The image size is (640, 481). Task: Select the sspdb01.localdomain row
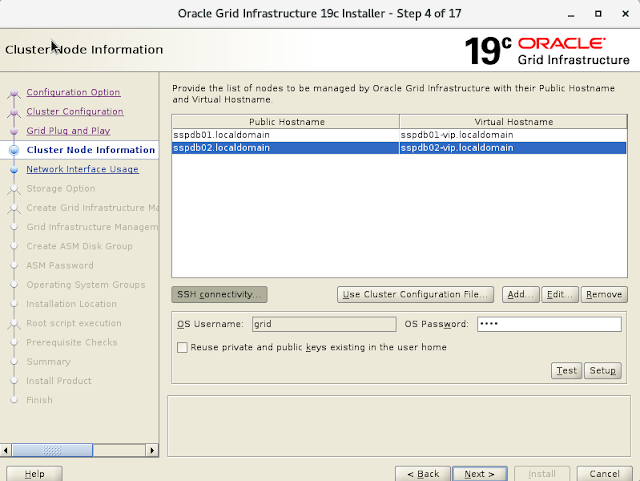point(399,135)
